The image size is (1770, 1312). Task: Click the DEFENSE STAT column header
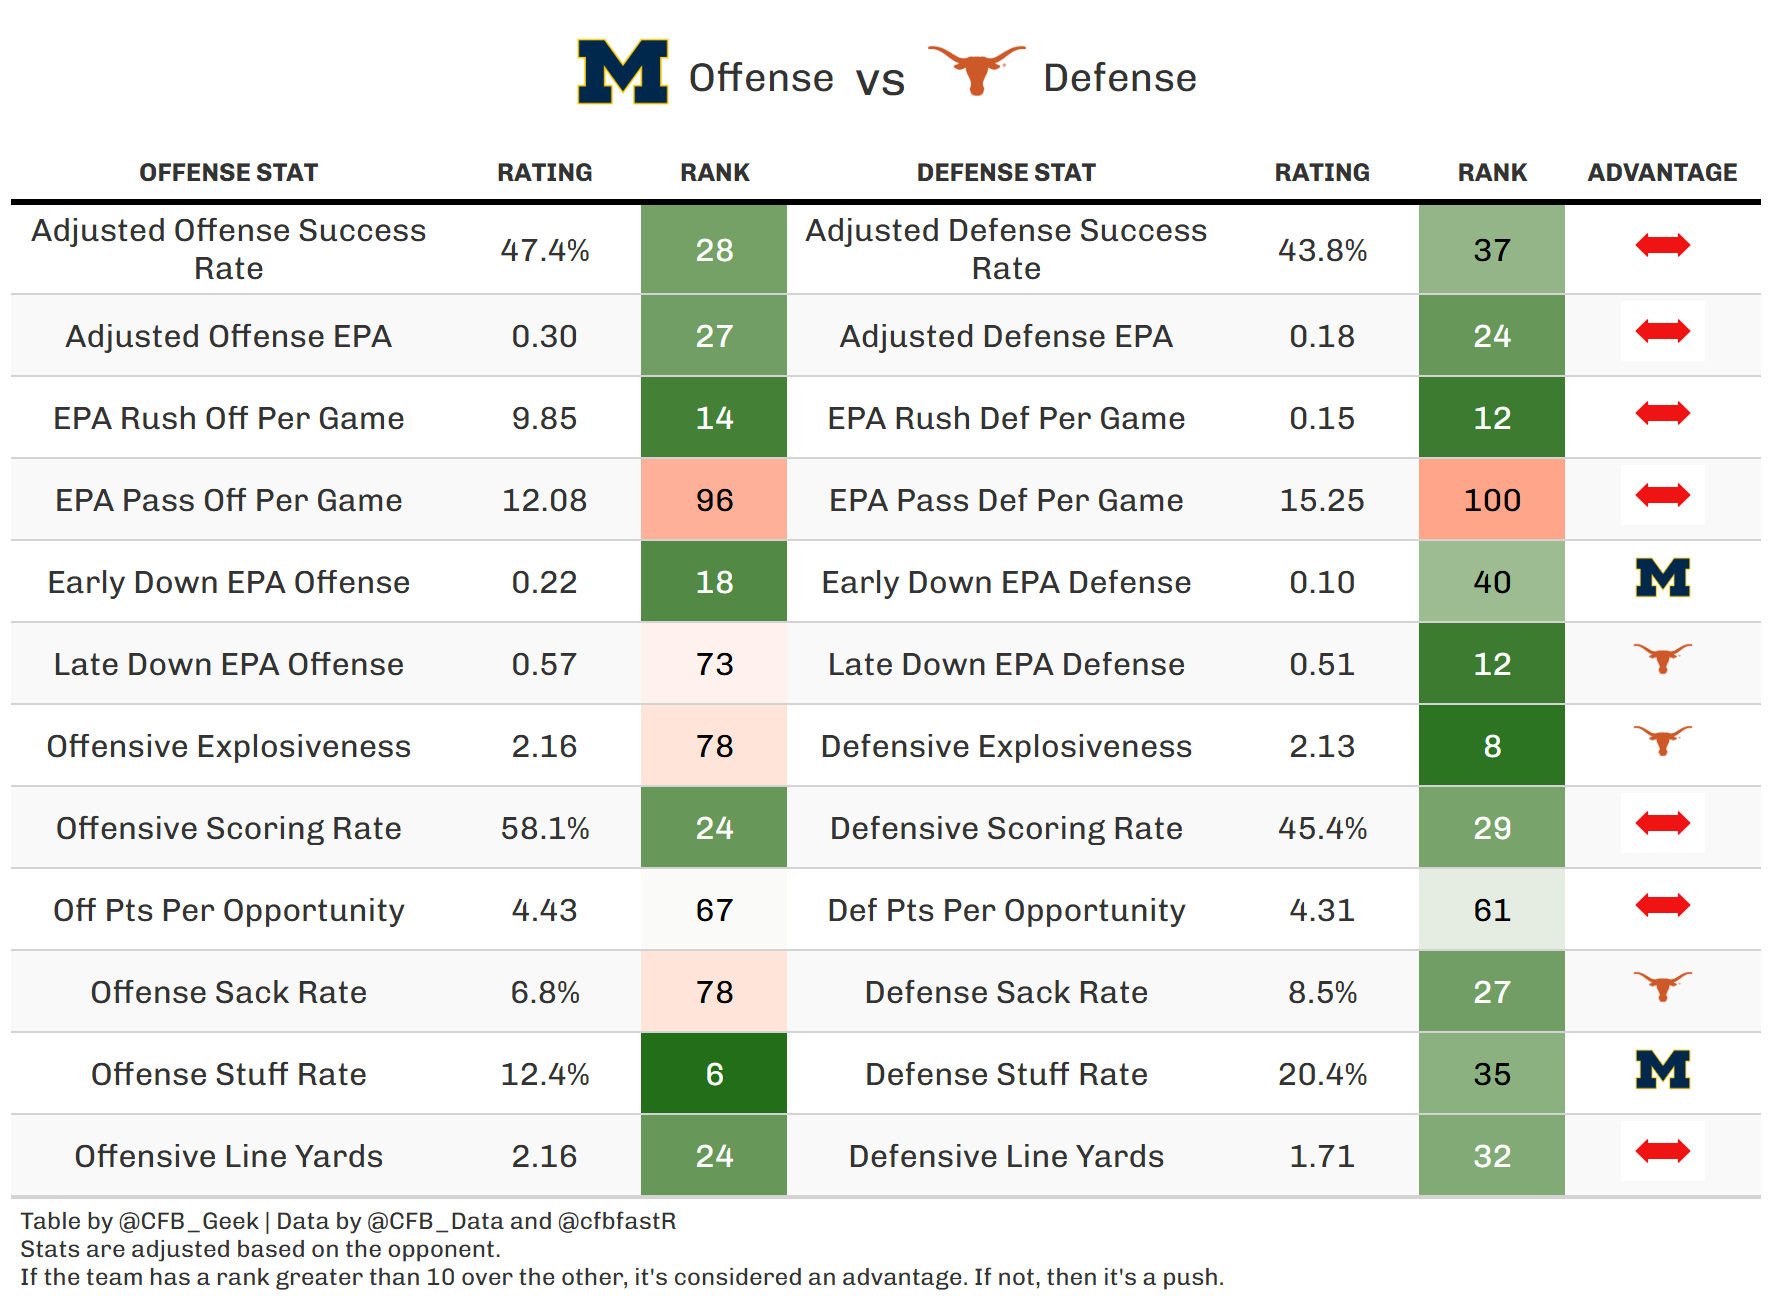point(1006,173)
